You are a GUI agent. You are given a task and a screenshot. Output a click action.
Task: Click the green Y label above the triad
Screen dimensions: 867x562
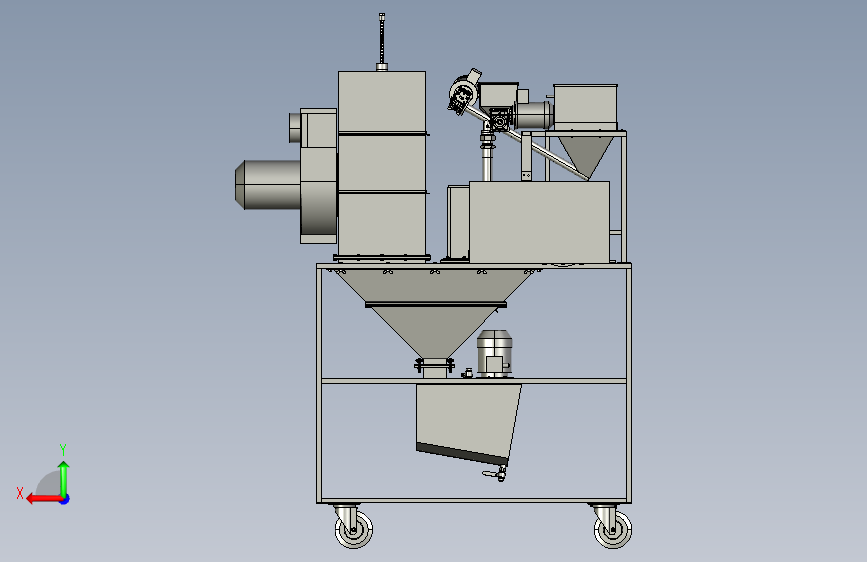[63, 449]
